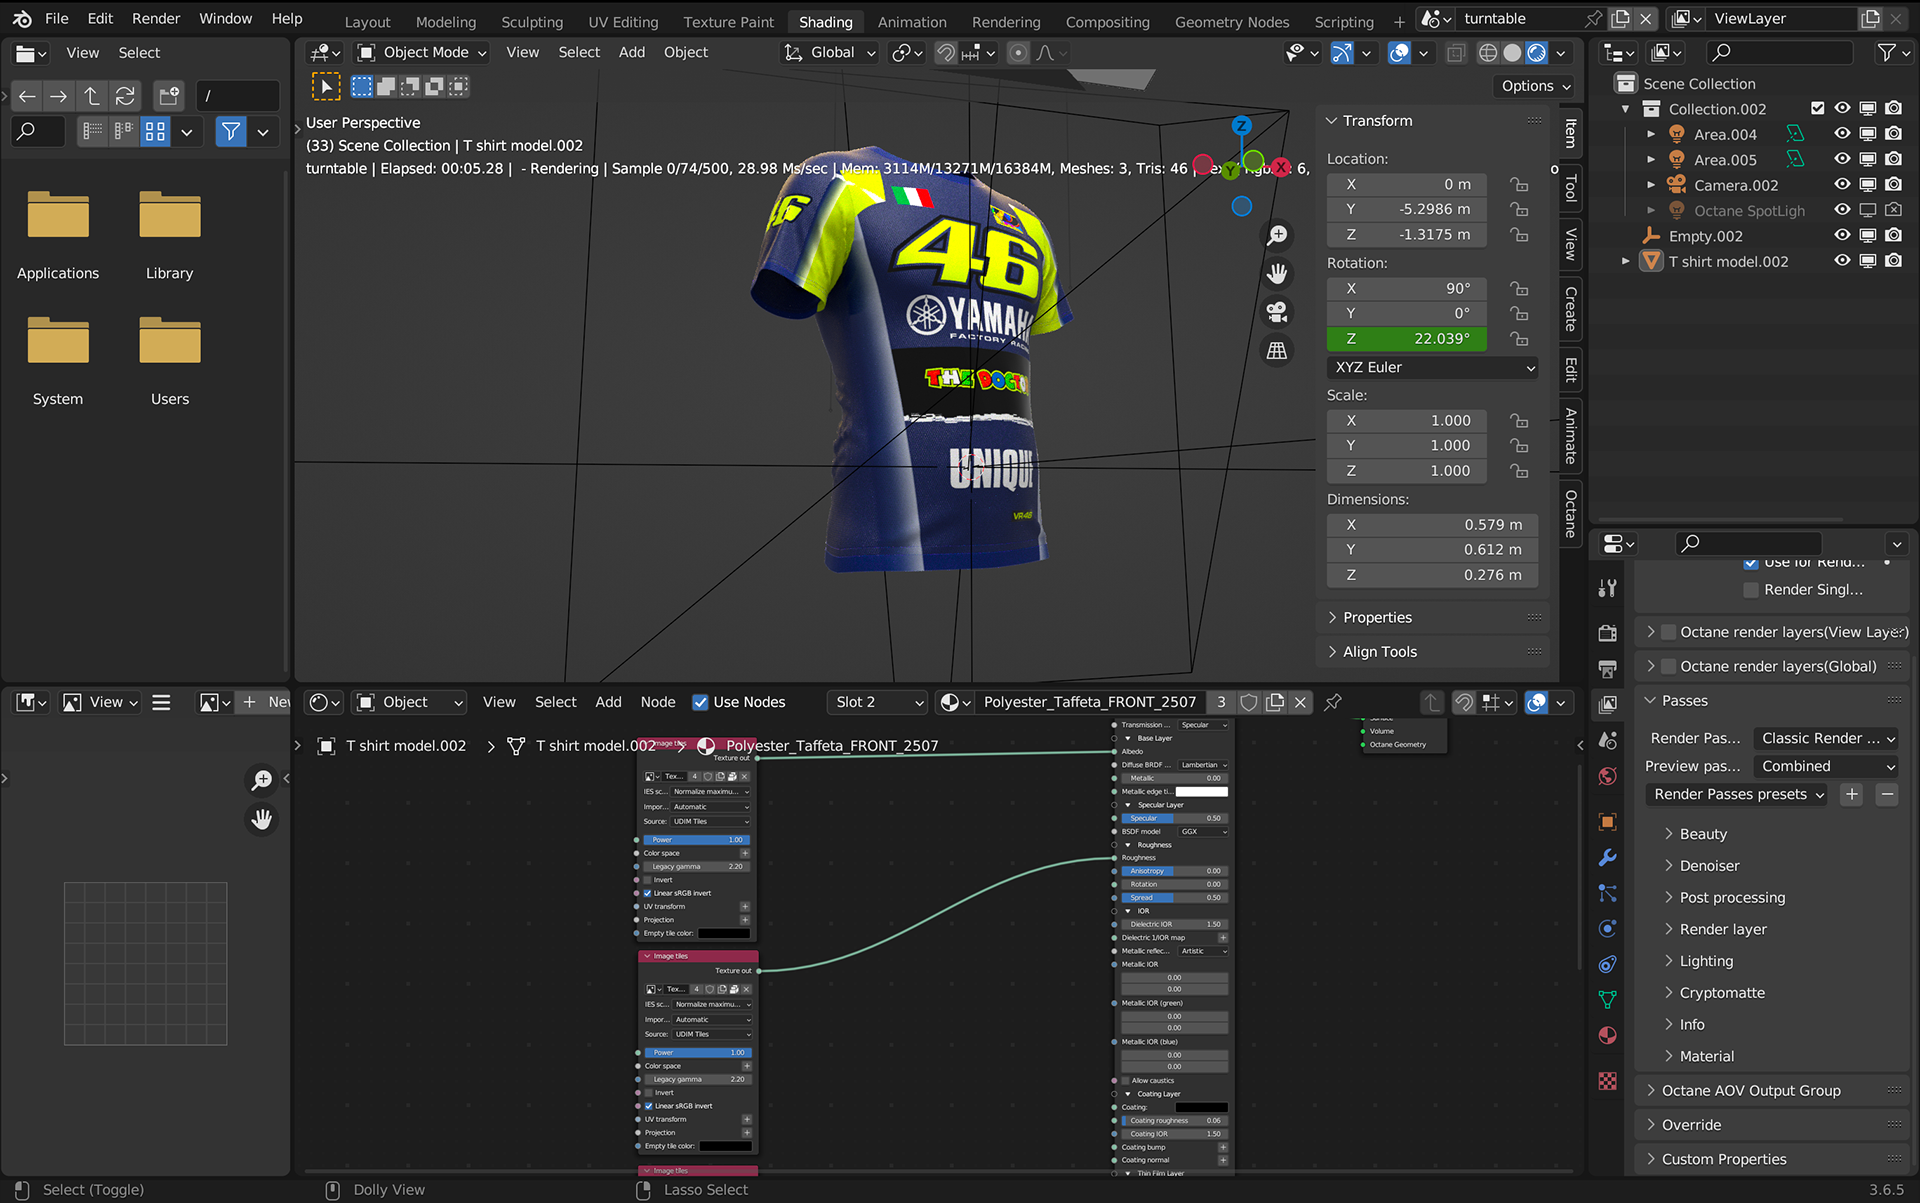Switch to the Animation workspace tab

(x=912, y=21)
